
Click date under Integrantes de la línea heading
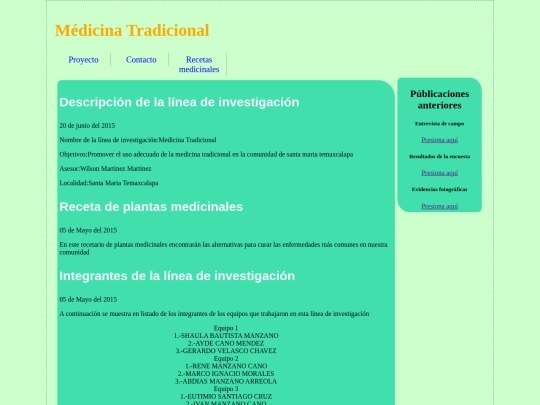coord(88,300)
